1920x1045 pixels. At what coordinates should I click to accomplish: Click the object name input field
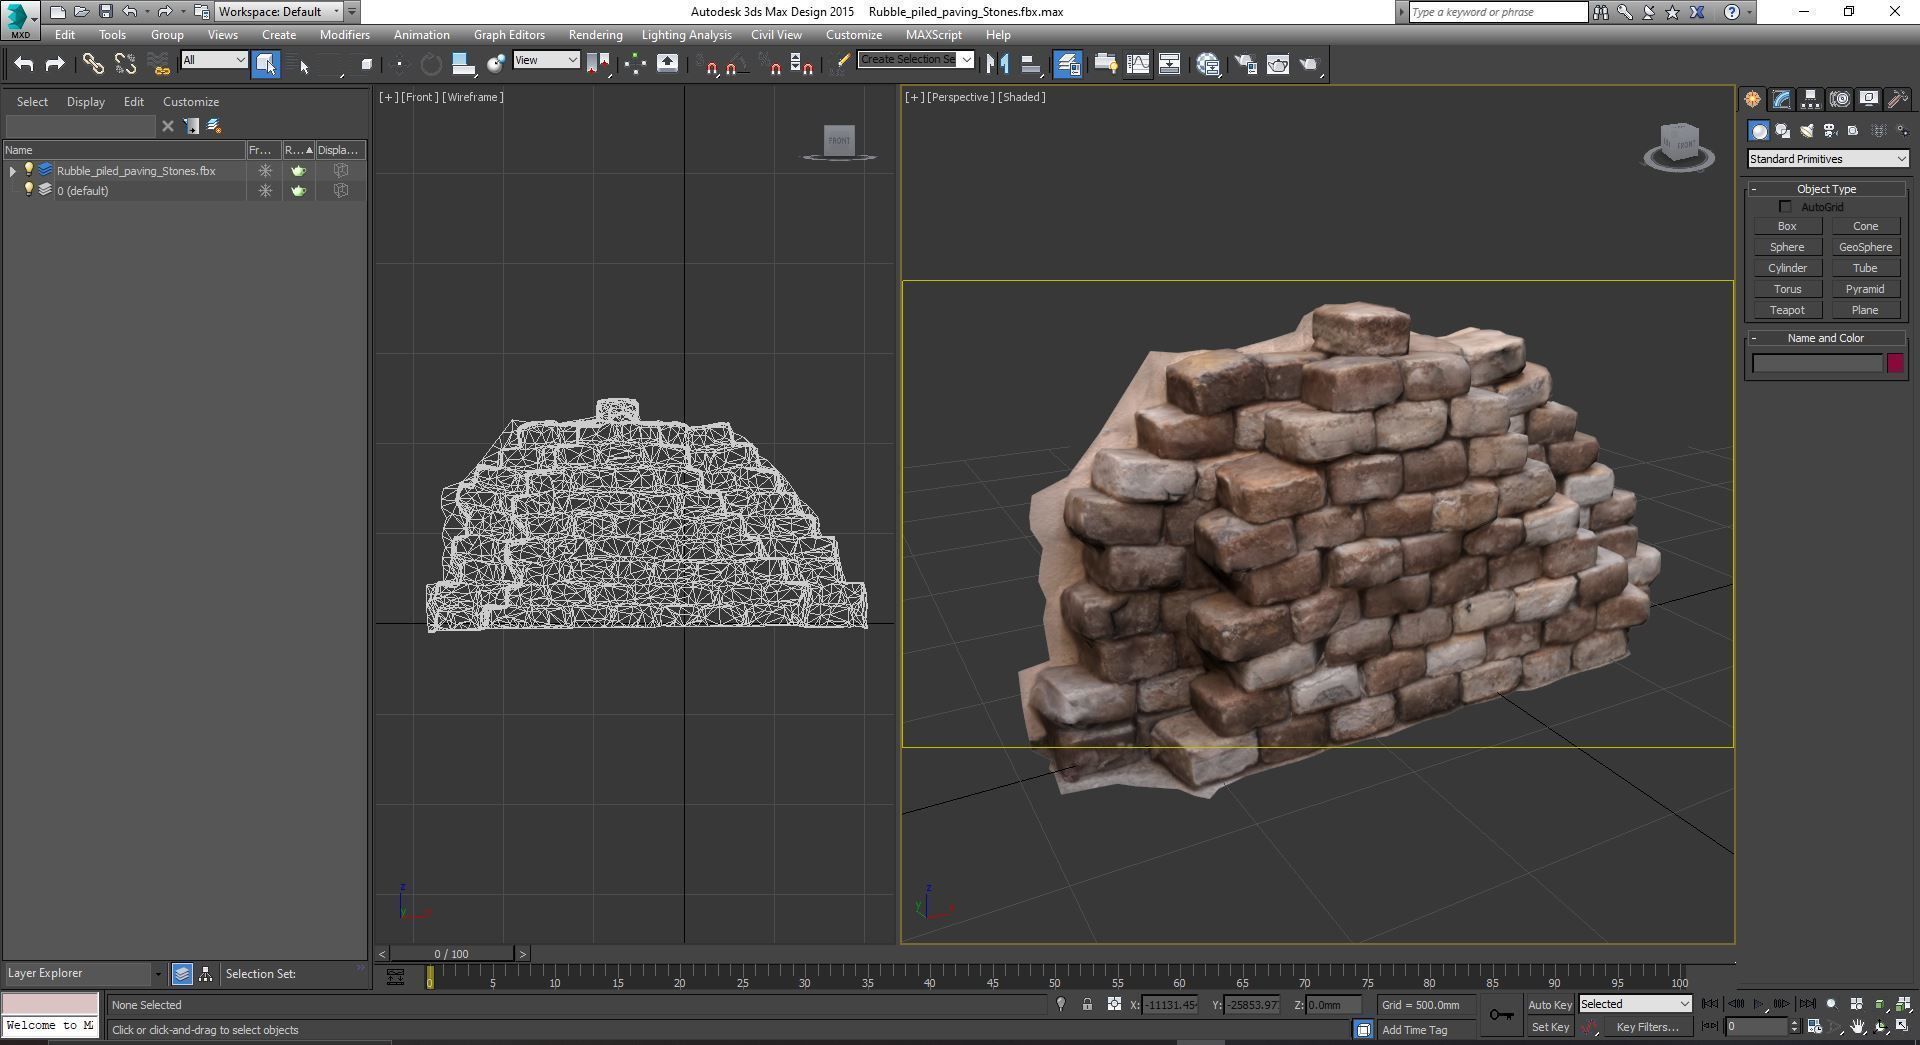(1817, 364)
